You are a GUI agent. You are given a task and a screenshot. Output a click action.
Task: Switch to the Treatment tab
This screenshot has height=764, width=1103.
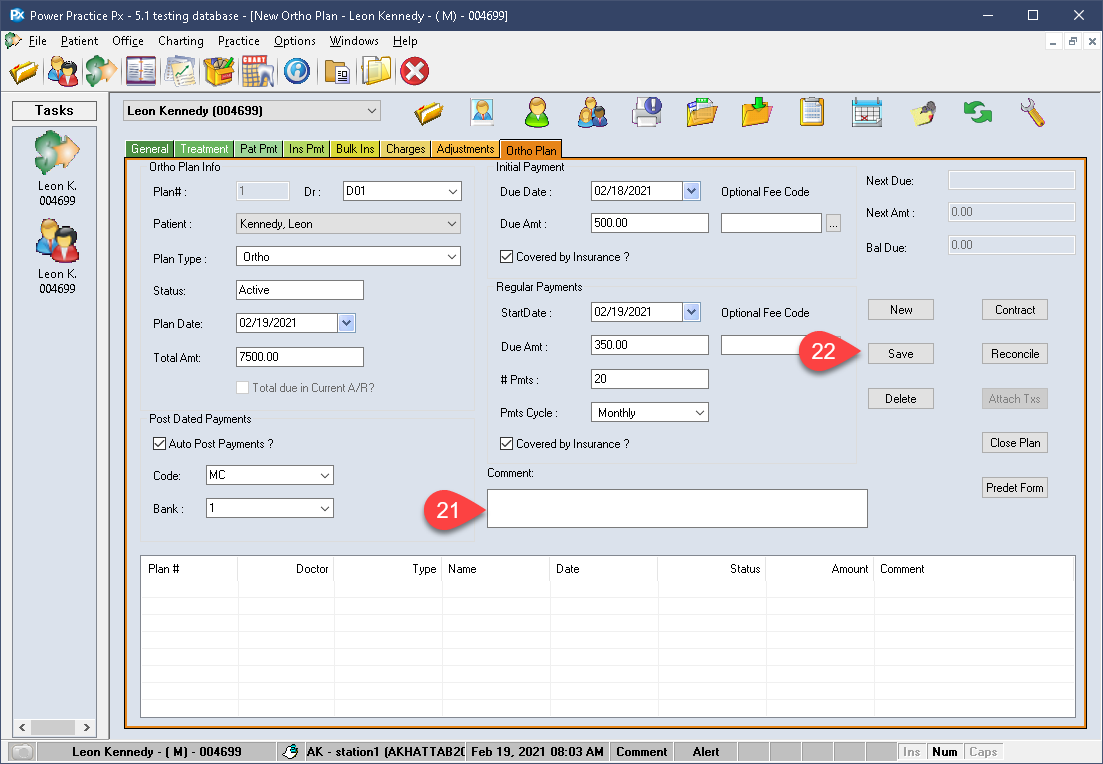[x=204, y=149]
